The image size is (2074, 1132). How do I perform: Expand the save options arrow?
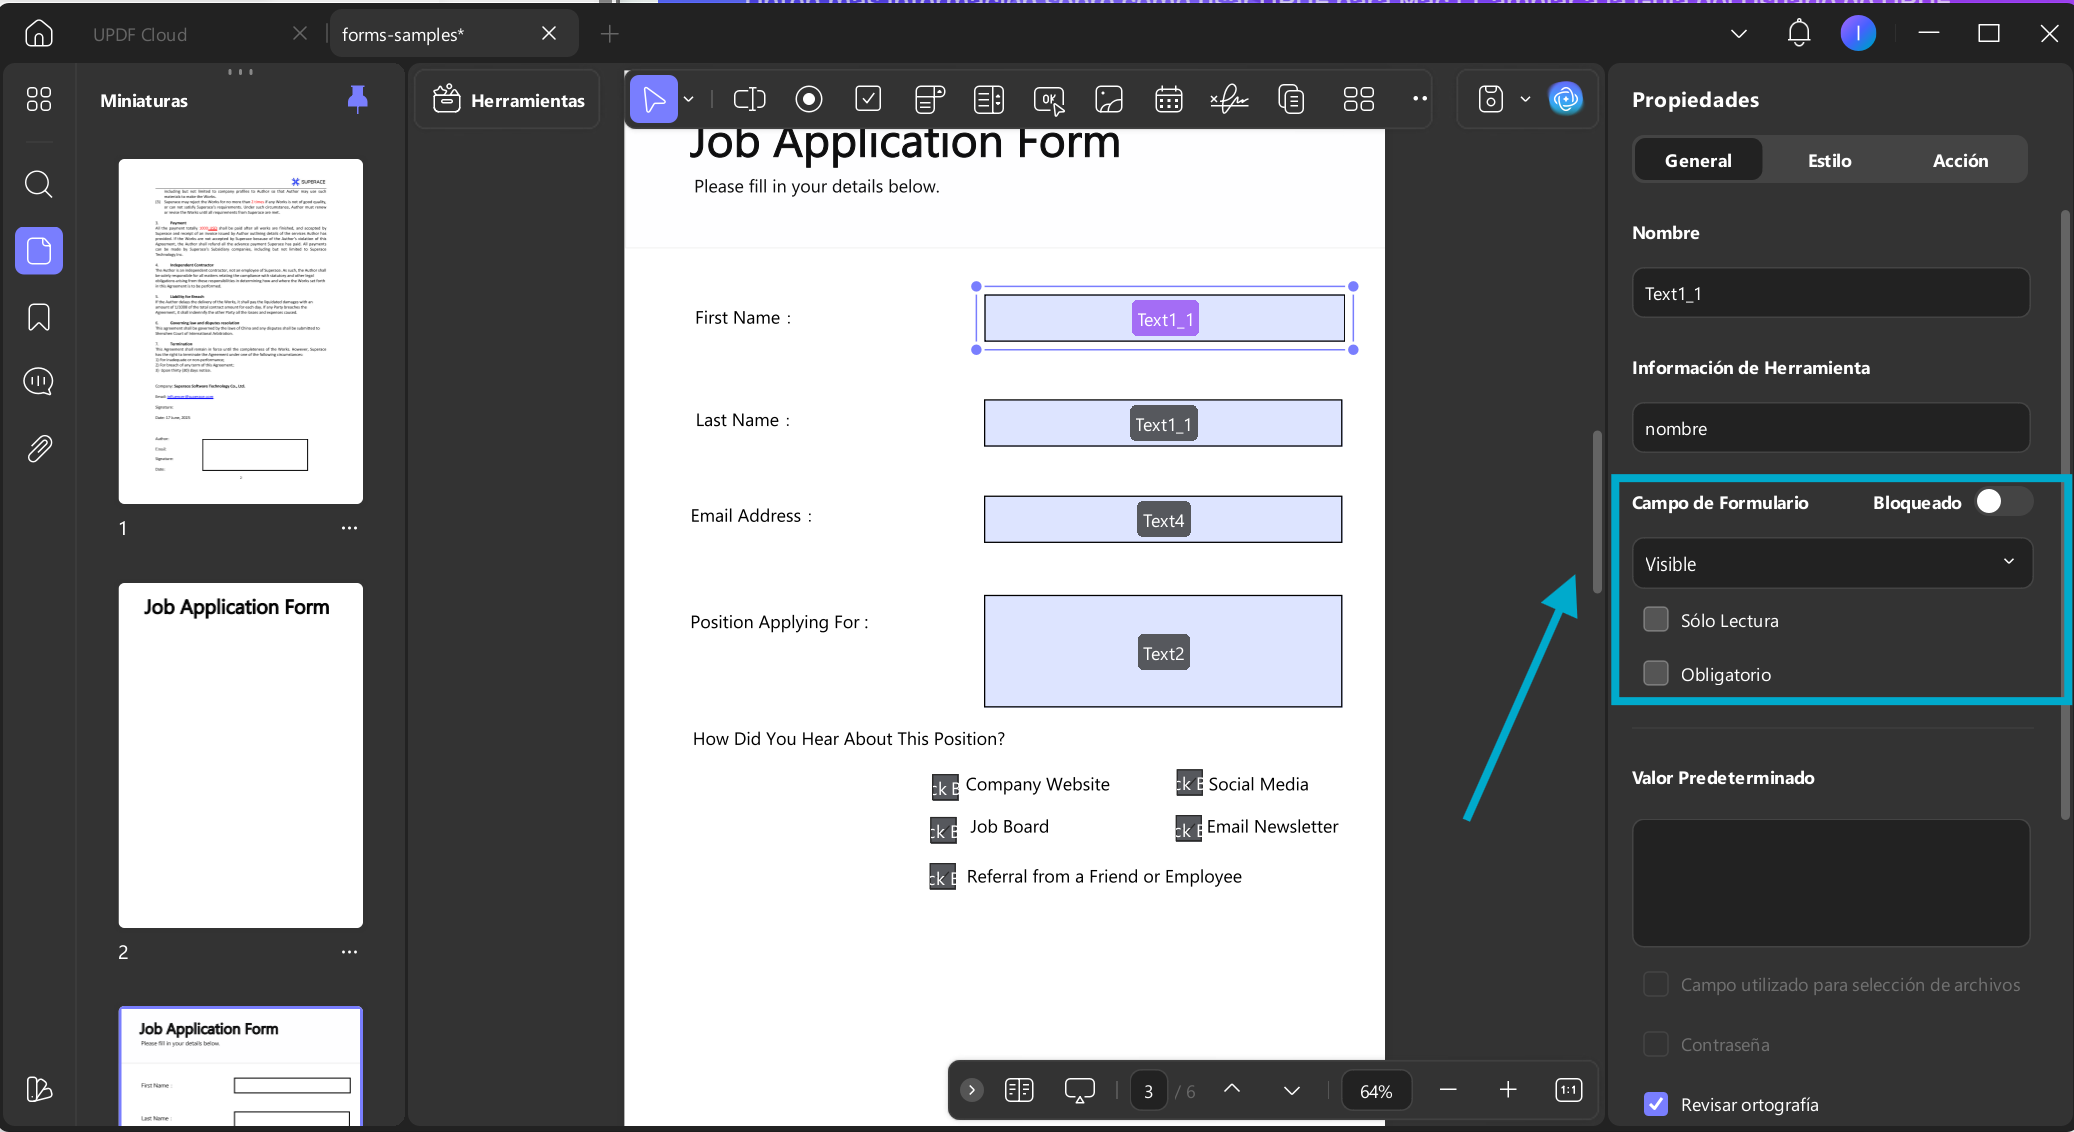pos(1525,99)
